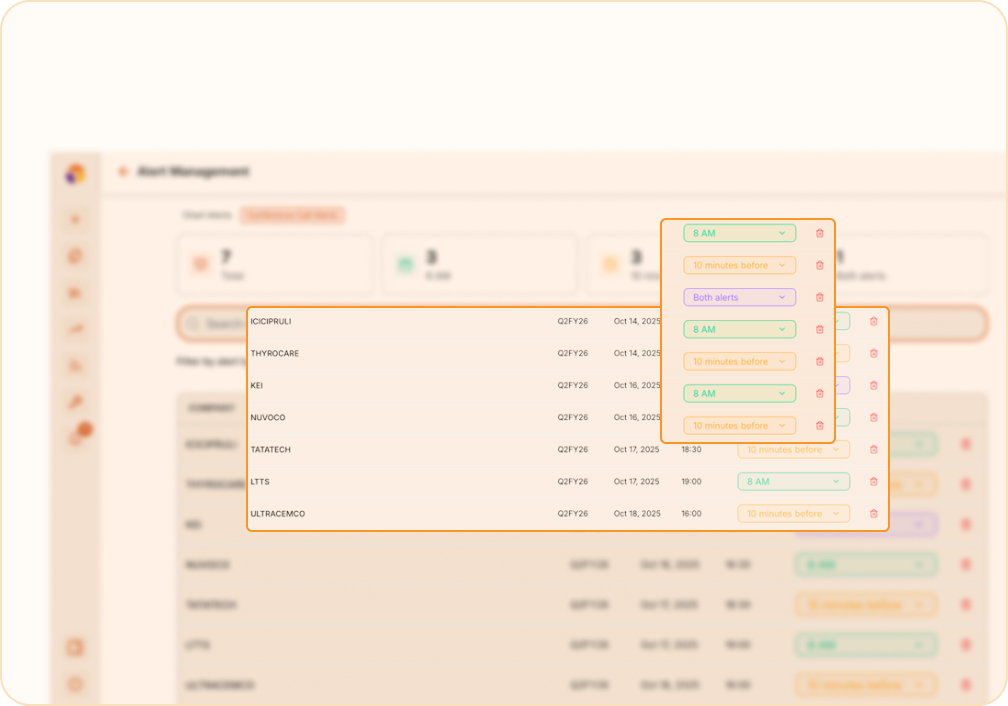The image size is (1008, 706).
Task: Remove the LTTS alert via trash icon
Action: (x=873, y=481)
